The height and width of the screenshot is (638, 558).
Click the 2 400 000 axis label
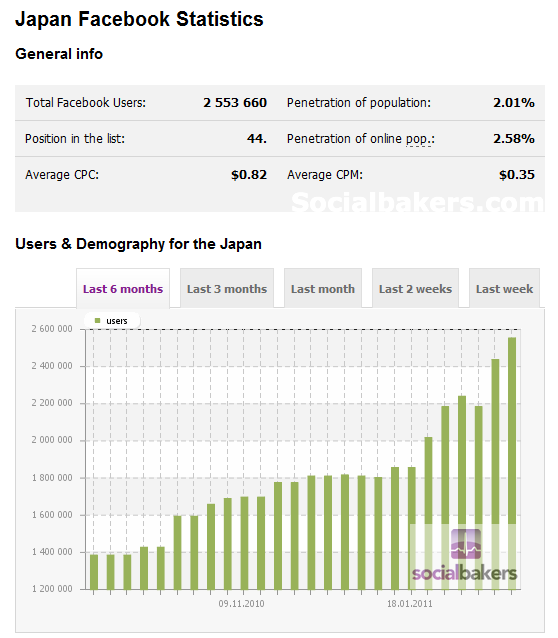point(52,366)
